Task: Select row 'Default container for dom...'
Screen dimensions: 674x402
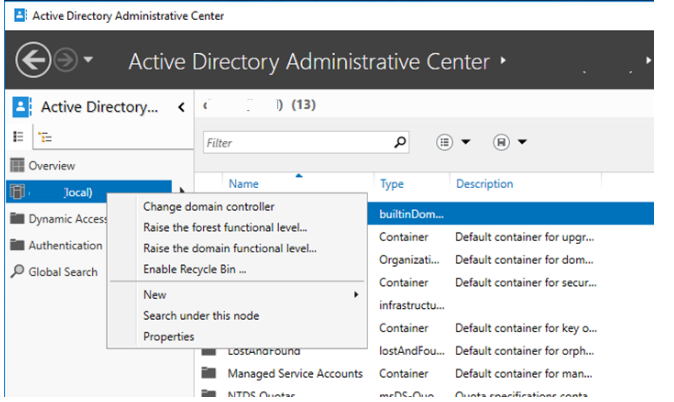Action: (524, 260)
